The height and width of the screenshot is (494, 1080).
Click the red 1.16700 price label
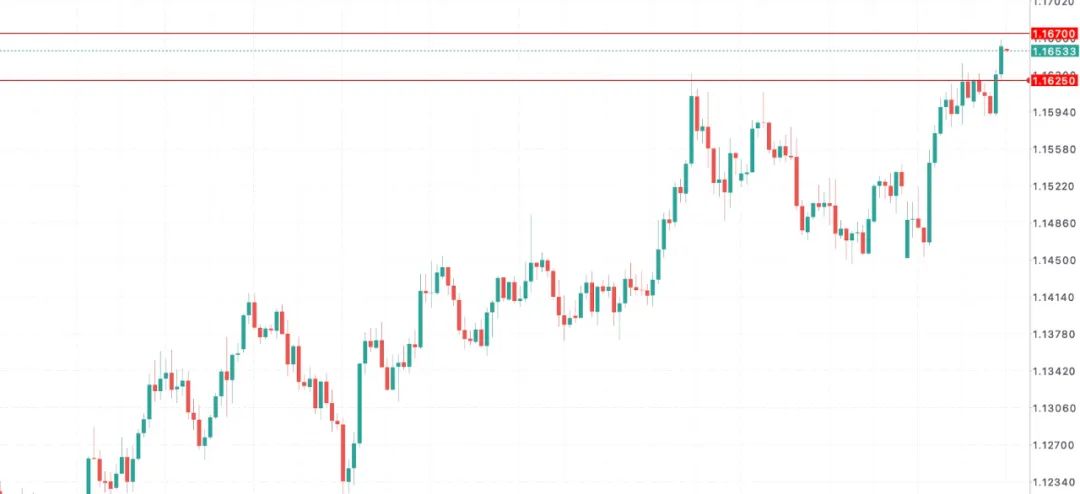1054,34
